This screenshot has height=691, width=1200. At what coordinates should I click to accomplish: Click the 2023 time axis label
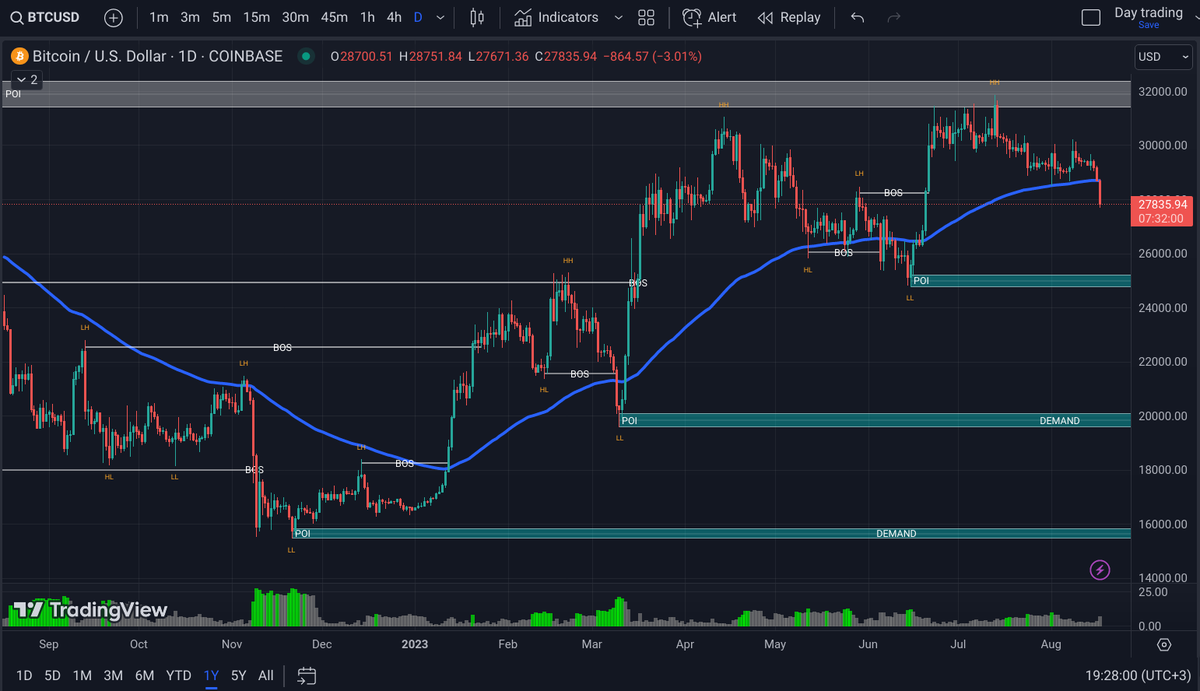[413, 644]
